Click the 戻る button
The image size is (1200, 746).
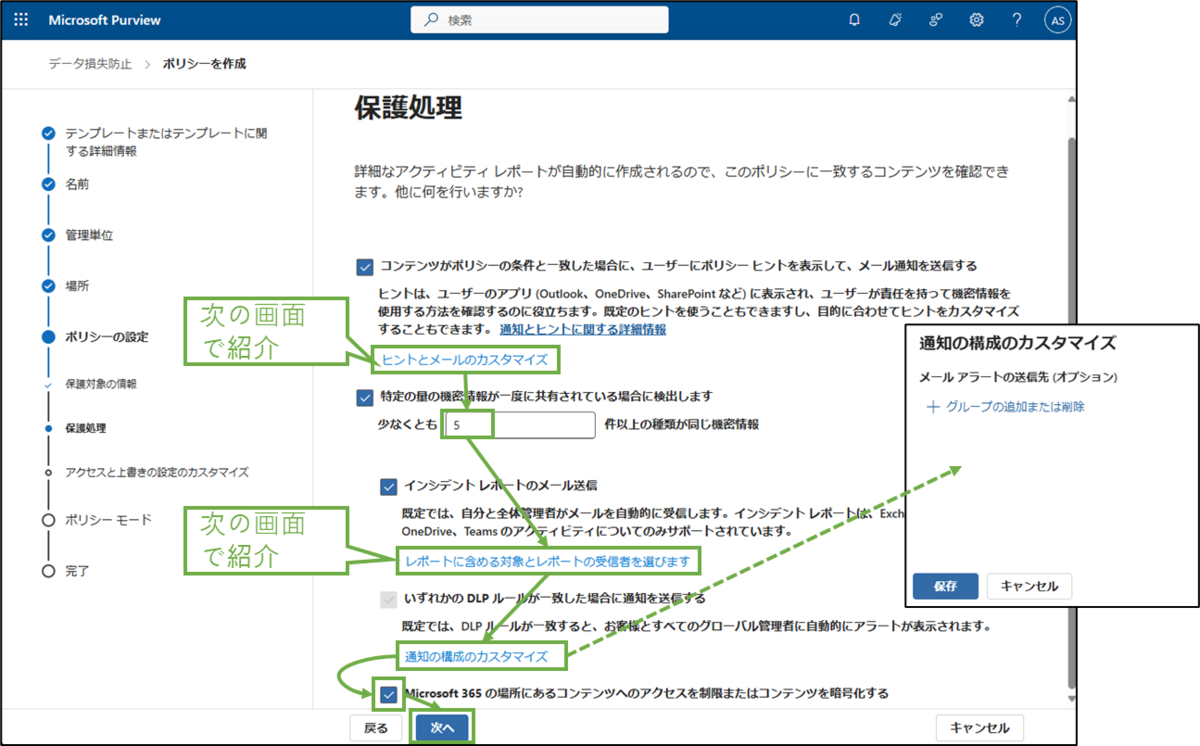376,728
